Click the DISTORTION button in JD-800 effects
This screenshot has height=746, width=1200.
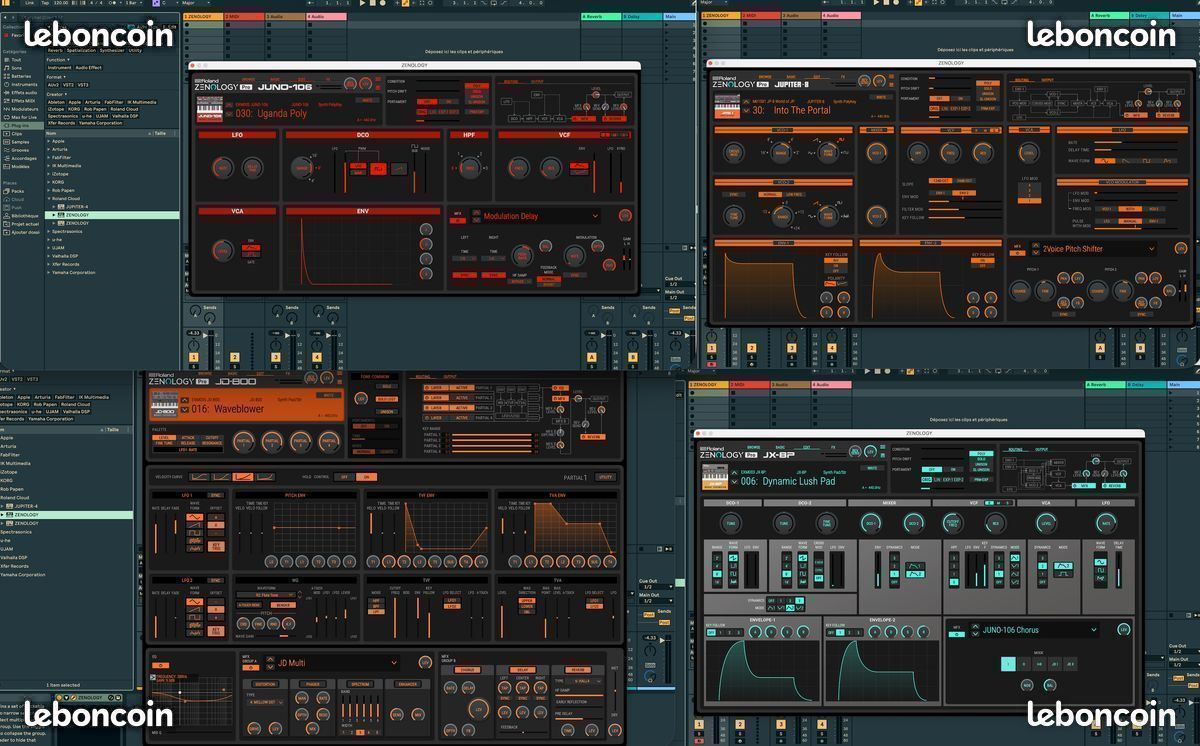pyautogui.click(x=265, y=684)
